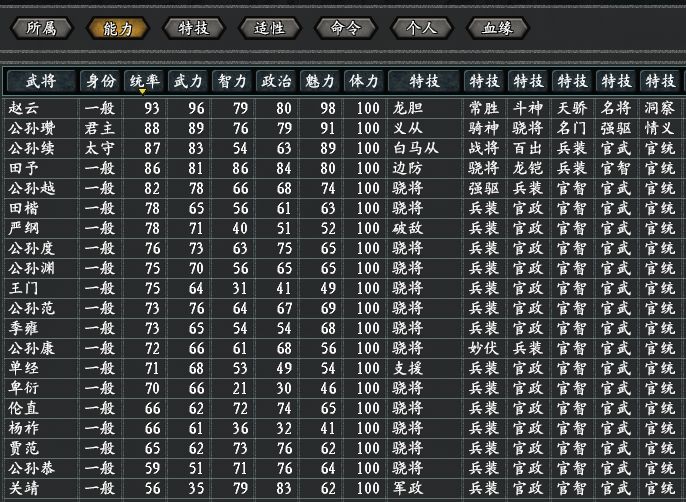Select general 公孙度 row

[343, 249]
